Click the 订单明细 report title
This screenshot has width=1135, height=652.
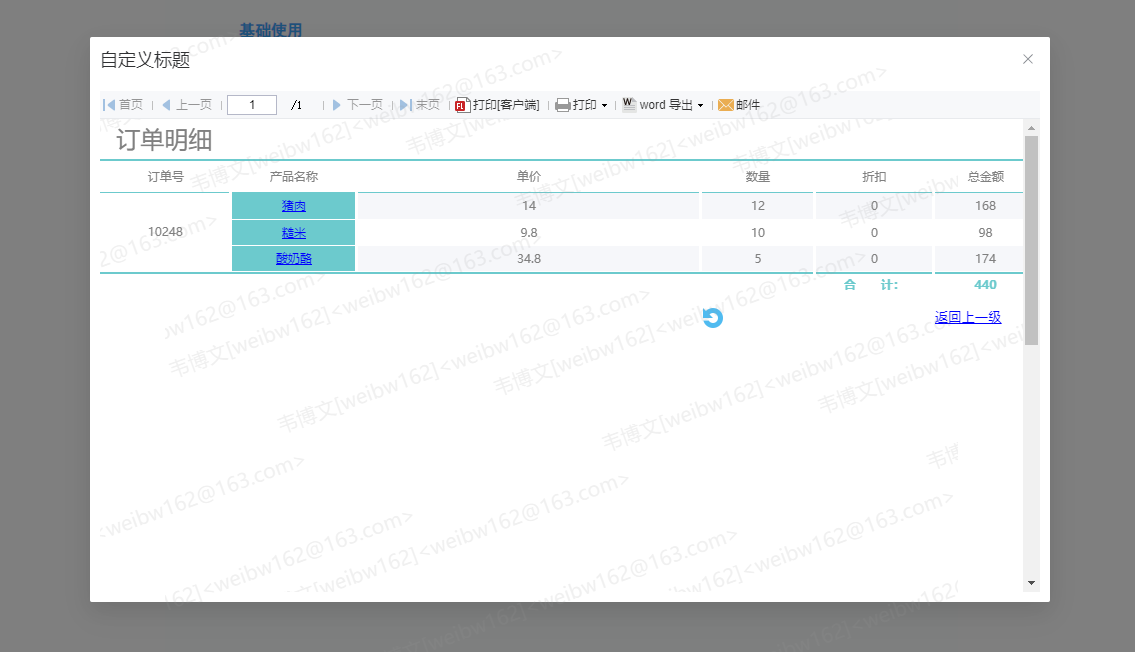point(164,140)
